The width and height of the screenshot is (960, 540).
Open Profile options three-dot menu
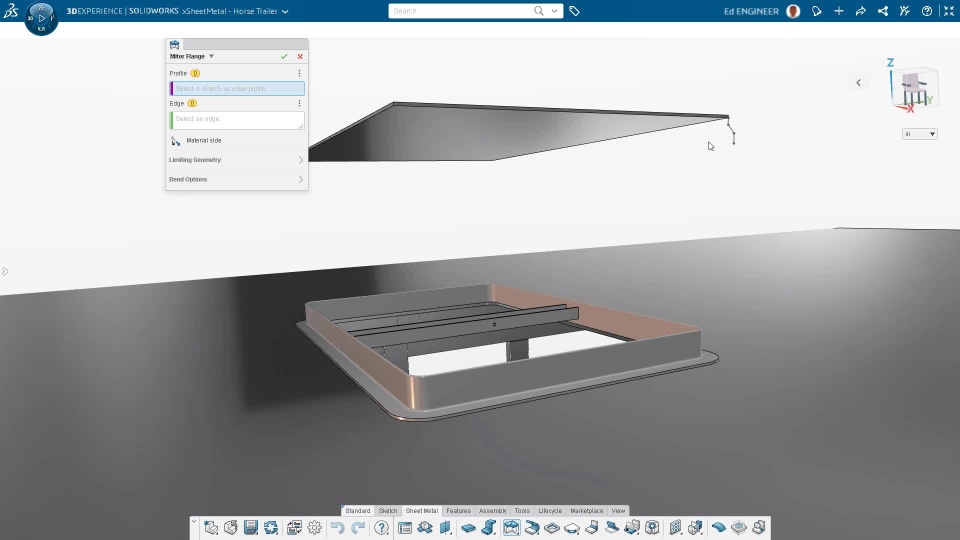(x=299, y=73)
